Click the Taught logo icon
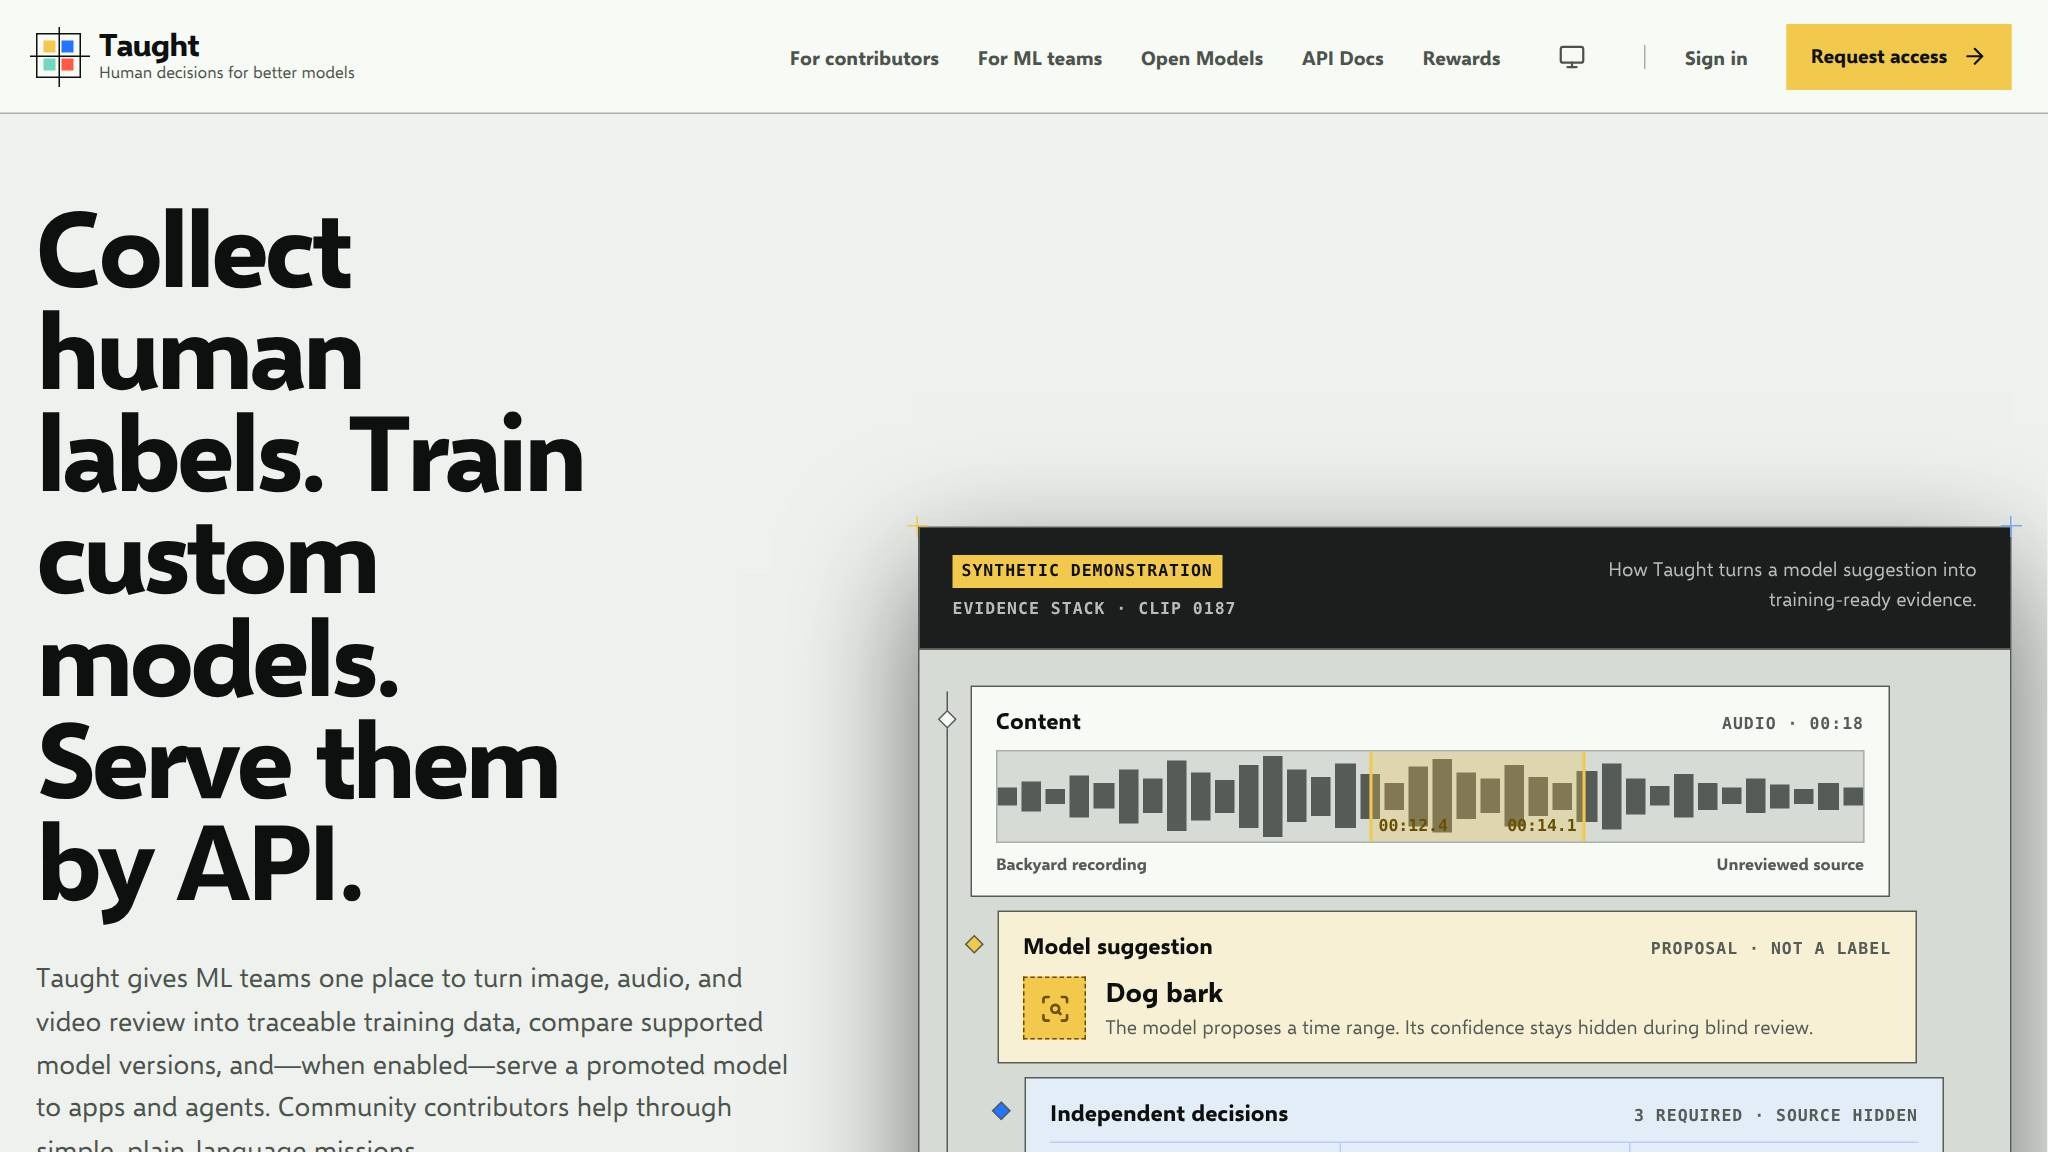This screenshot has width=2048, height=1152. click(x=60, y=57)
